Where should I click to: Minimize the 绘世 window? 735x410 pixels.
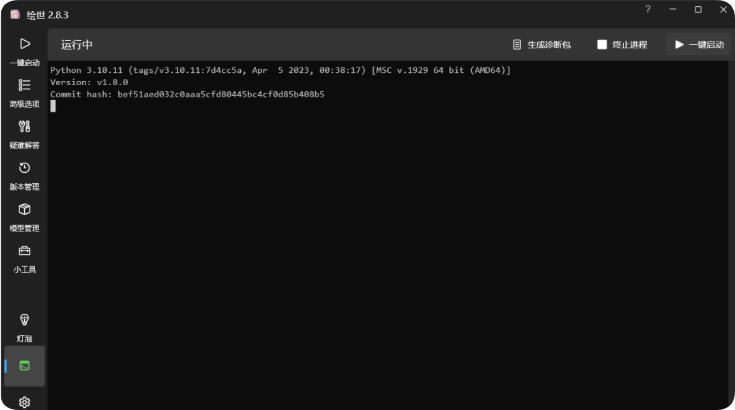point(673,9)
